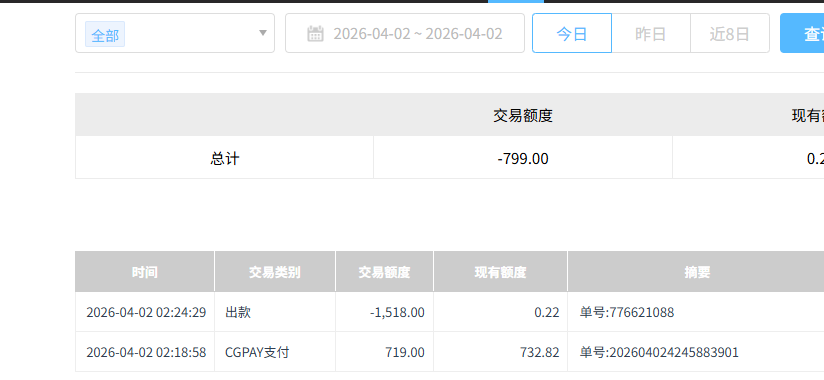Click the calendar icon in date field
The height and width of the screenshot is (380, 824).
pyautogui.click(x=315, y=34)
